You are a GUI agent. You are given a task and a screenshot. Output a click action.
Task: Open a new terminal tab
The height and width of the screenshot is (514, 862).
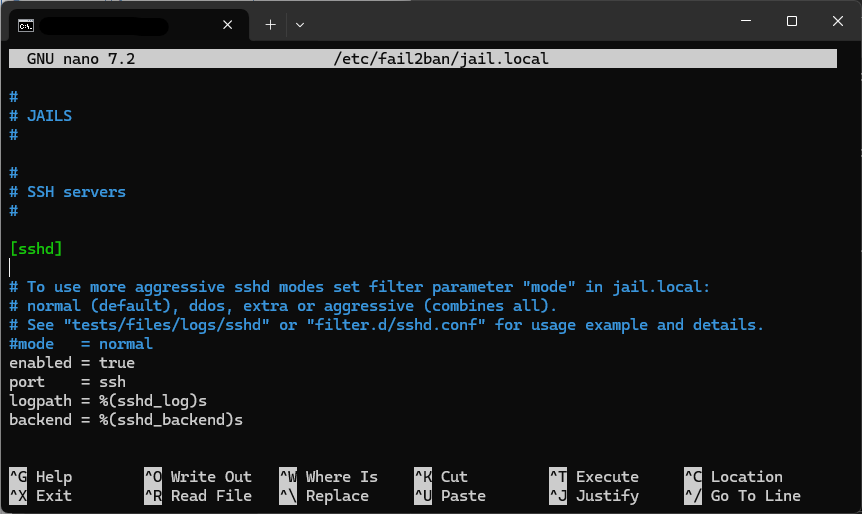tap(270, 22)
